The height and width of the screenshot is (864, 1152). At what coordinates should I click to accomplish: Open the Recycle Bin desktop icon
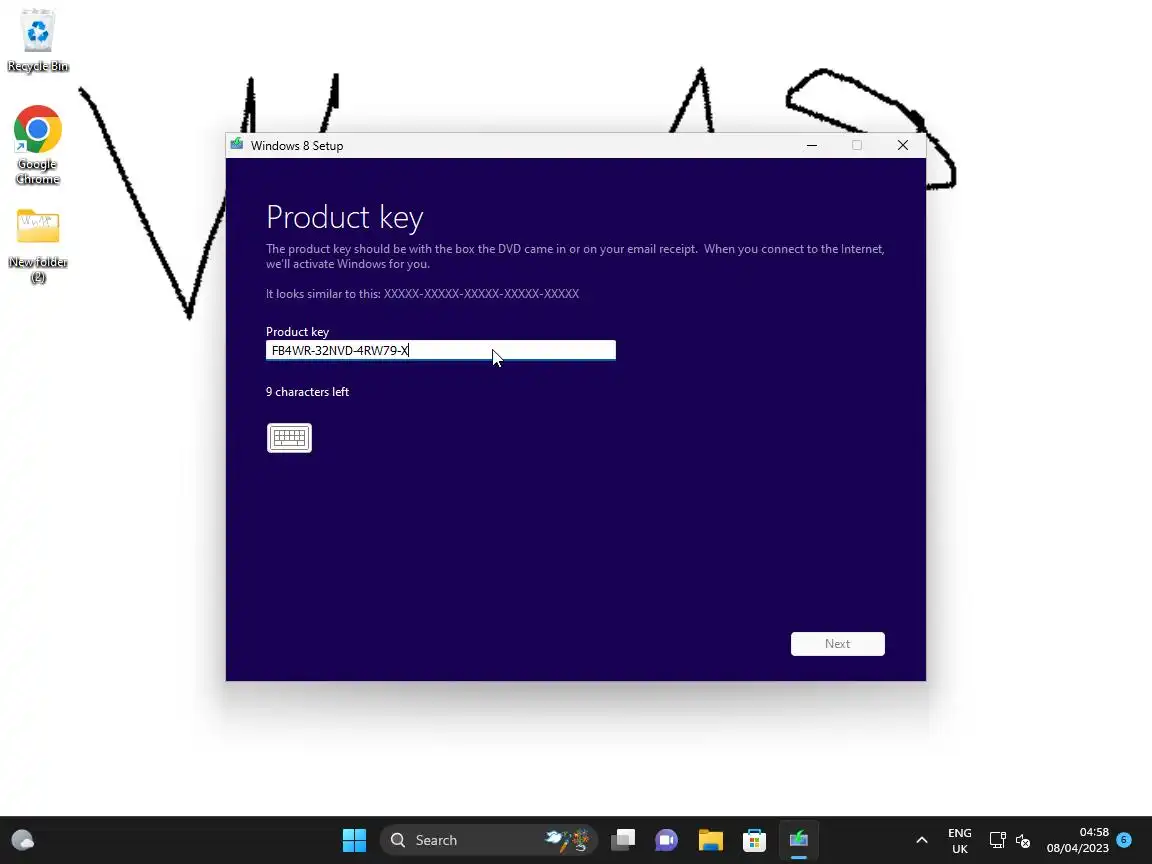coord(37,41)
